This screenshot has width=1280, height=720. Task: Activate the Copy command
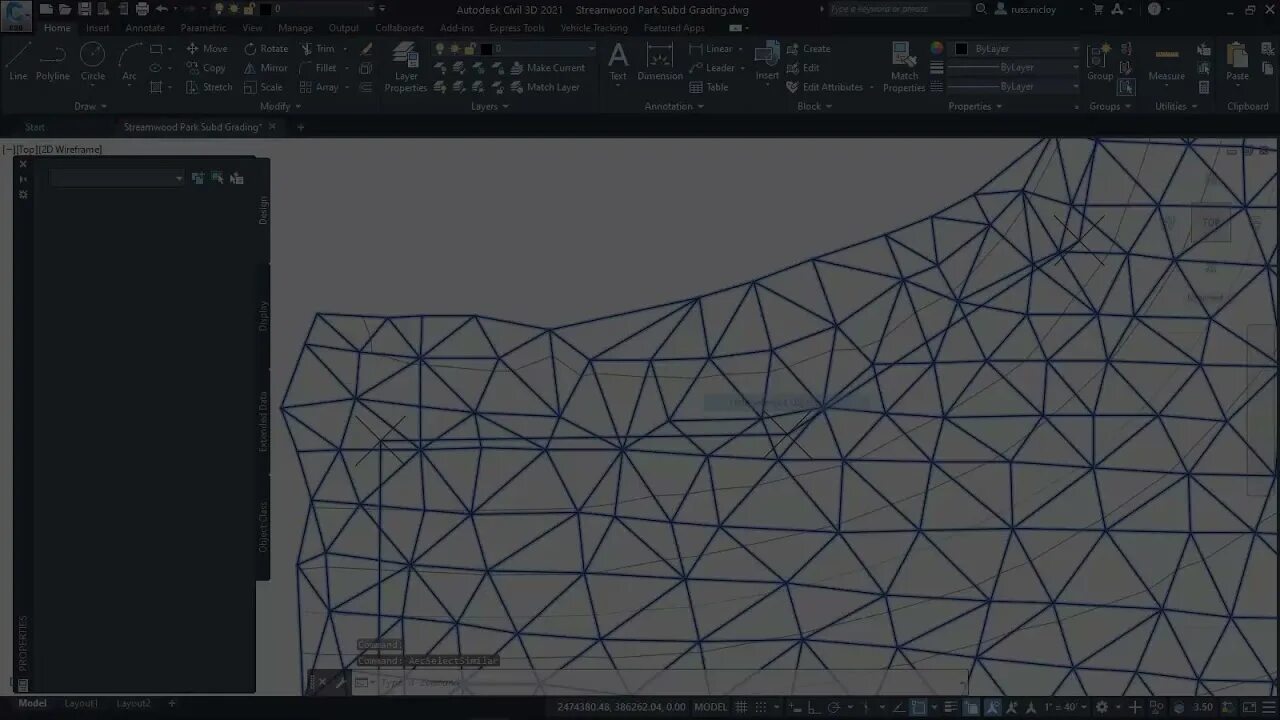tap(206, 68)
